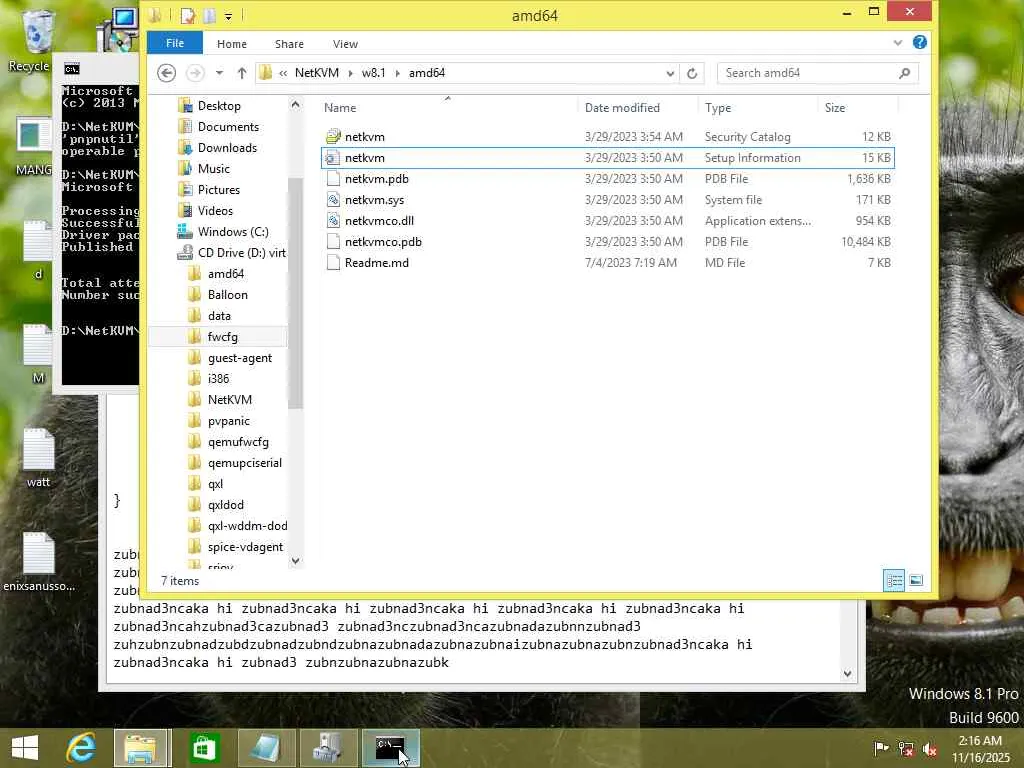Viewport: 1024px width, 768px height.
Task: Click NetKVM in the address breadcrumb
Action: (317, 73)
